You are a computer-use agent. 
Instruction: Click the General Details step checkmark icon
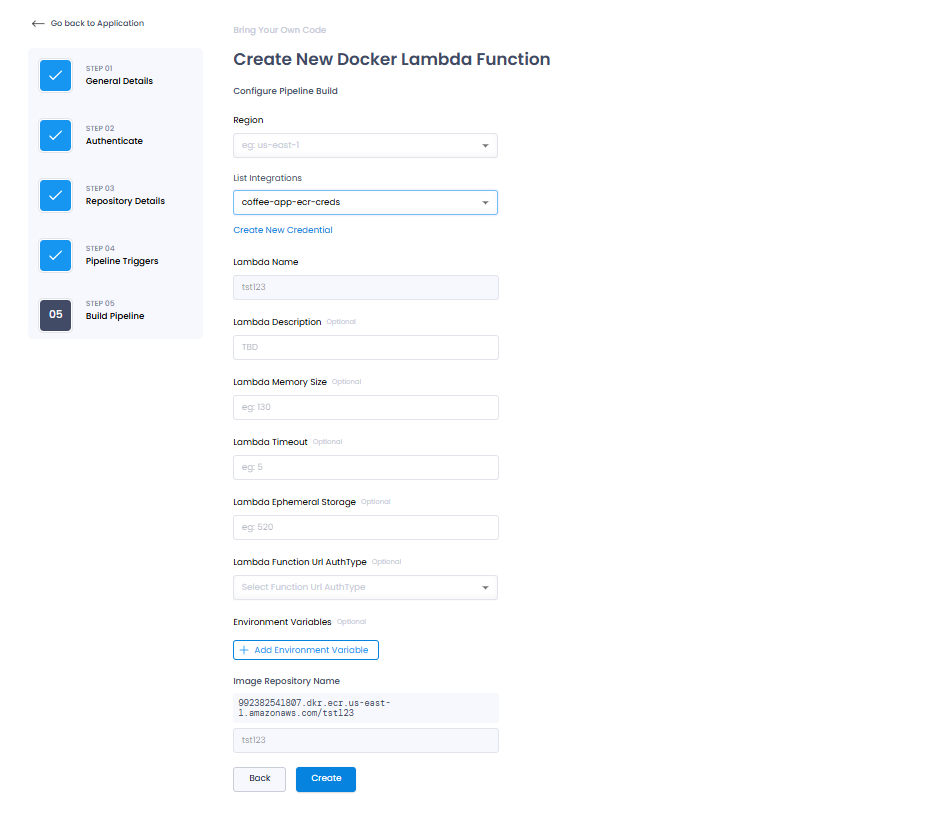[55, 75]
